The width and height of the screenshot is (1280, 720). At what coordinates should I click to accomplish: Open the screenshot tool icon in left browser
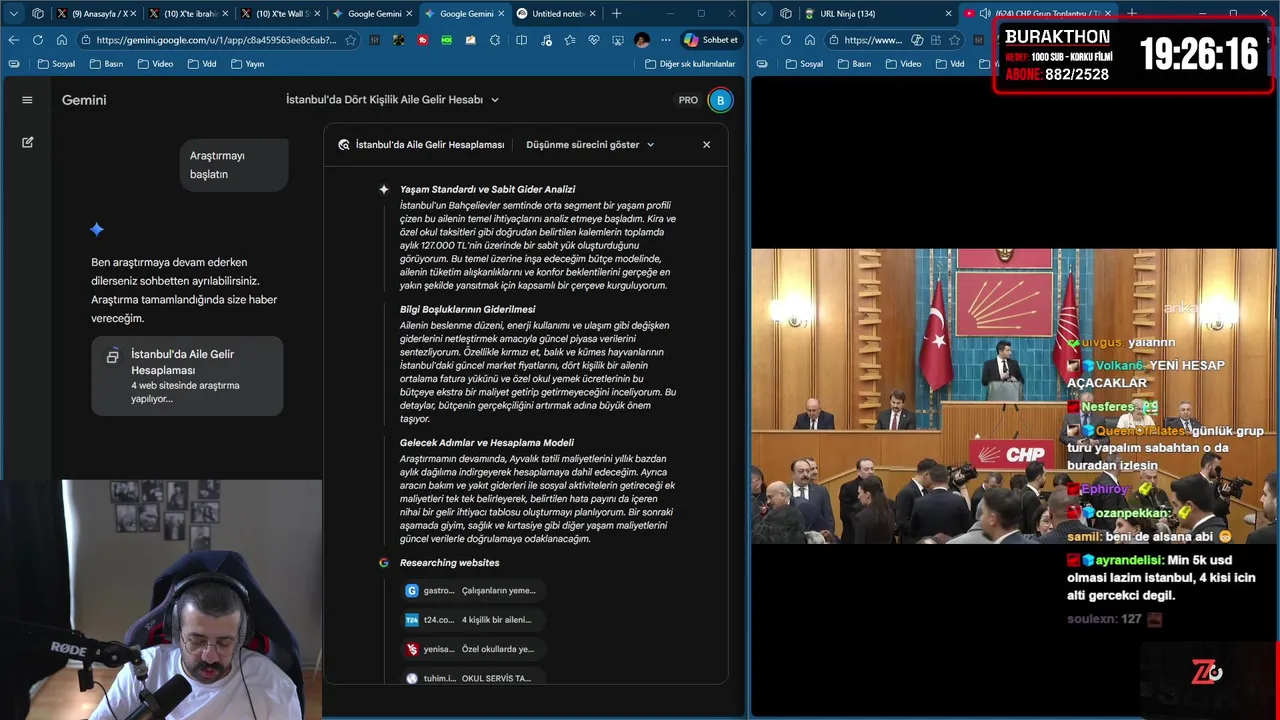click(618, 40)
